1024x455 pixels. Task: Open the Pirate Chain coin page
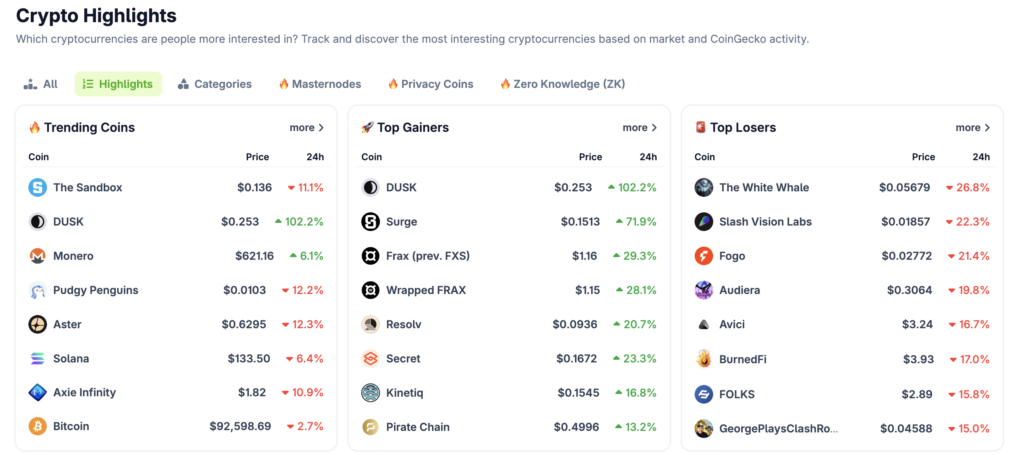coord(418,427)
